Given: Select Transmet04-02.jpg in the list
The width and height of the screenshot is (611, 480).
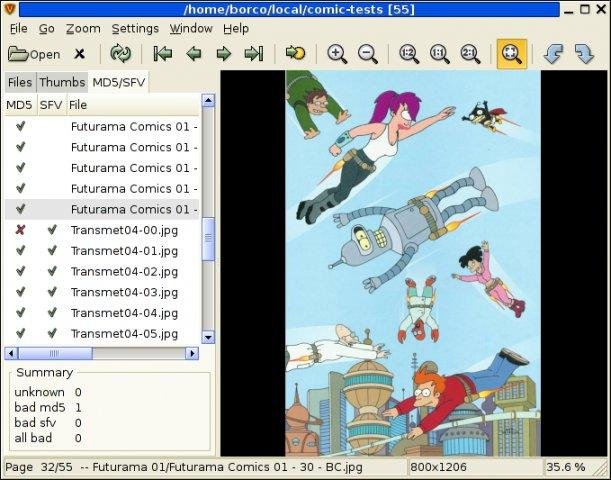Looking at the screenshot, I should pos(102,271).
